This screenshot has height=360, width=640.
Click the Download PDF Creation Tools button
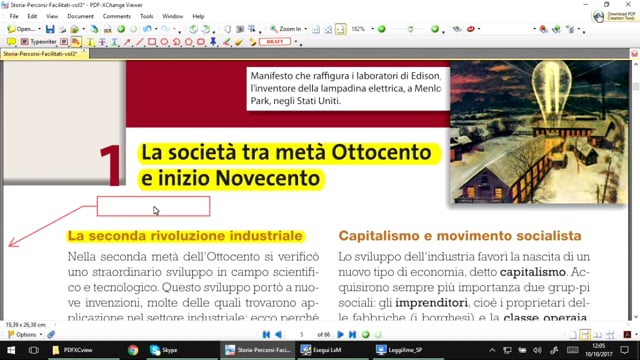pyautogui.click(x=614, y=16)
